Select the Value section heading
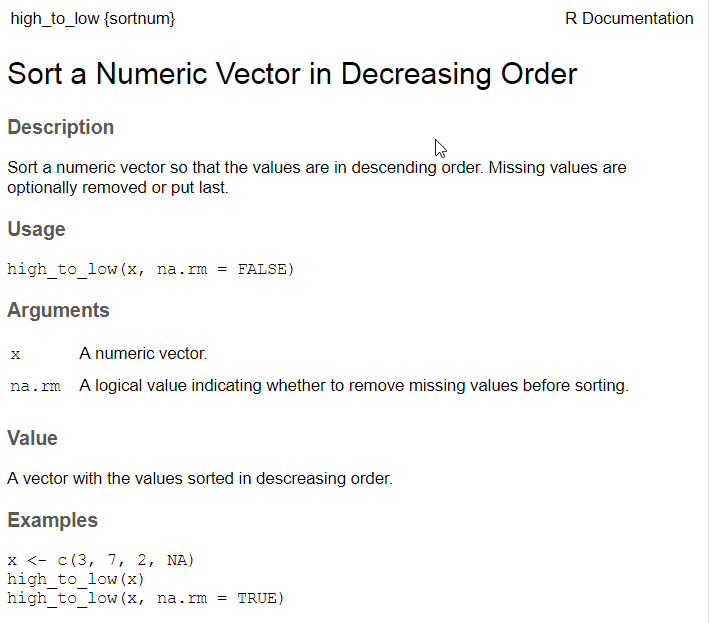709x623 pixels. click(33, 438)
